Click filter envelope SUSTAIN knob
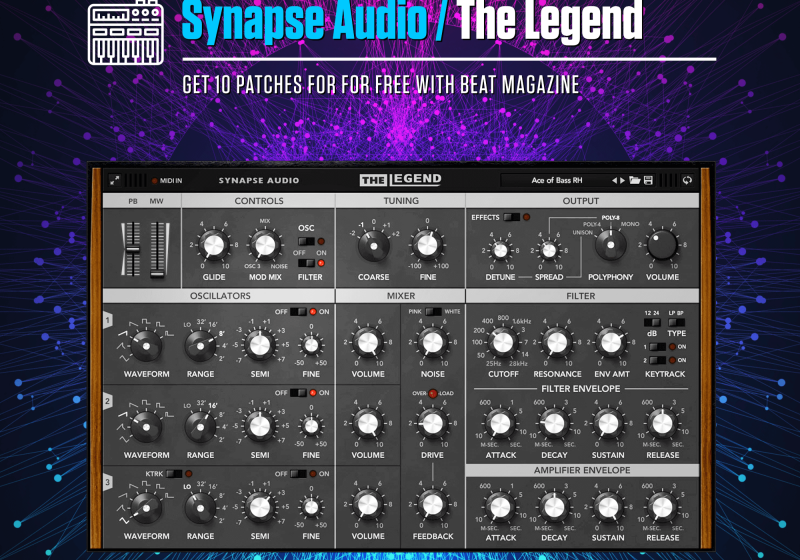Screen dimensions: 800x560 click(608, 423)
